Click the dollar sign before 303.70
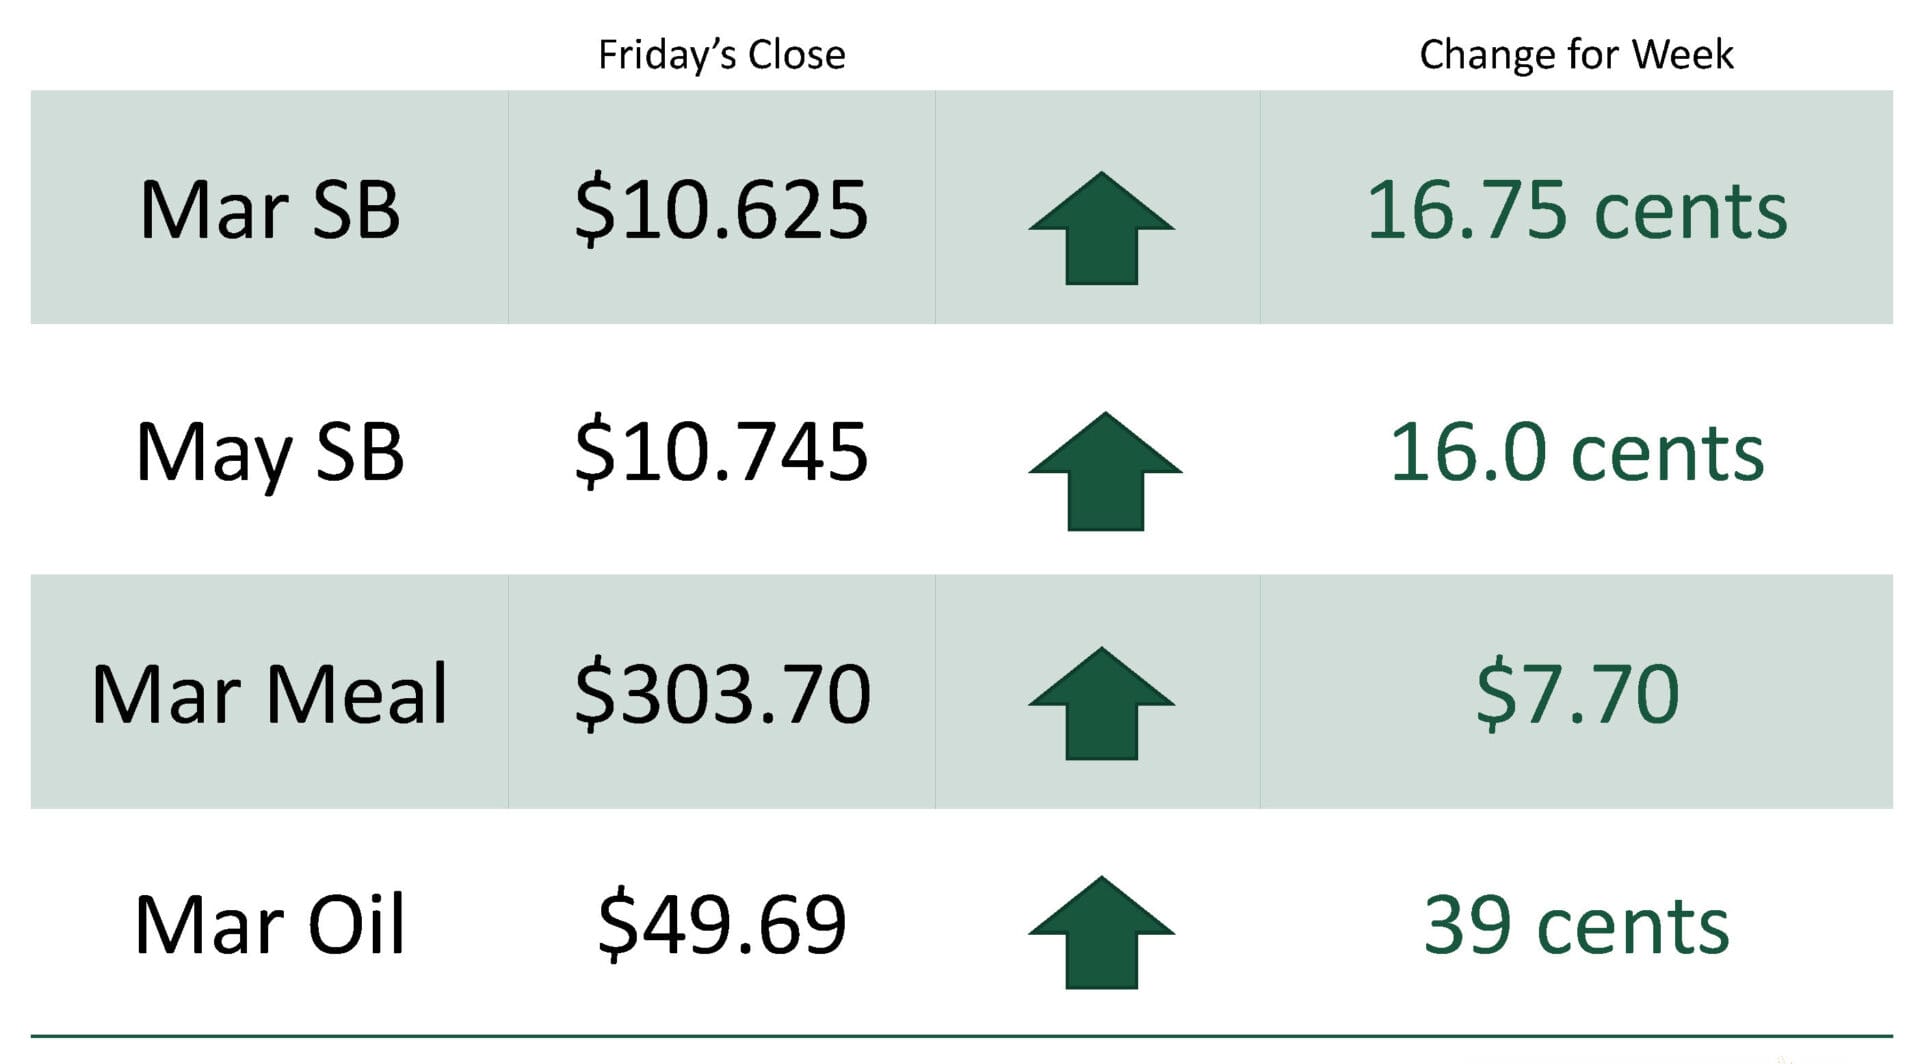 click(x=594, y=694)
